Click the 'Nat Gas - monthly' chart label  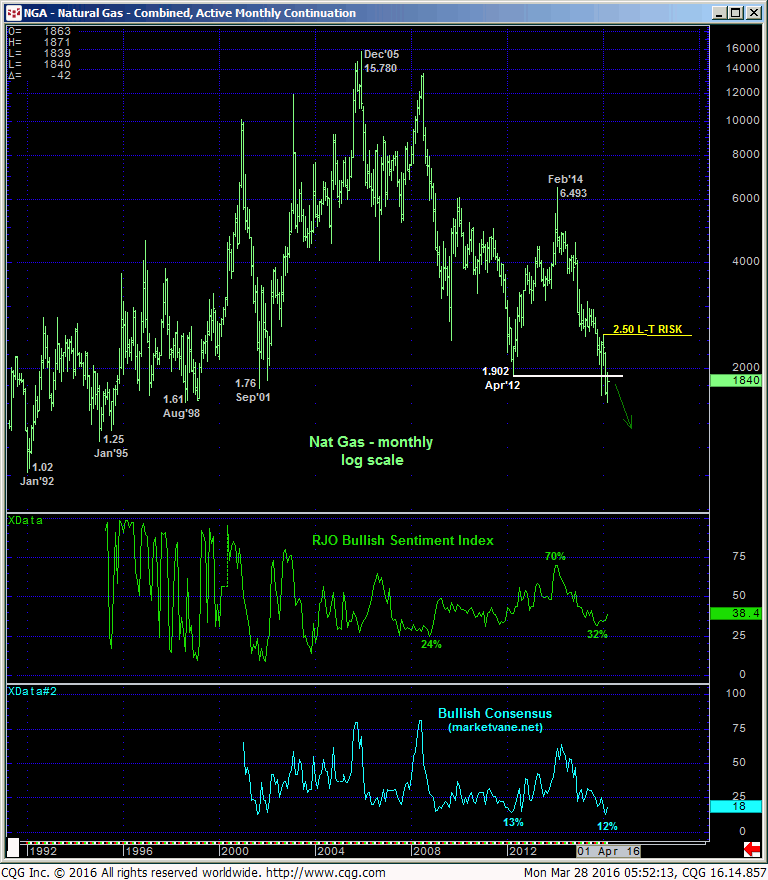[x=371, y=442]
